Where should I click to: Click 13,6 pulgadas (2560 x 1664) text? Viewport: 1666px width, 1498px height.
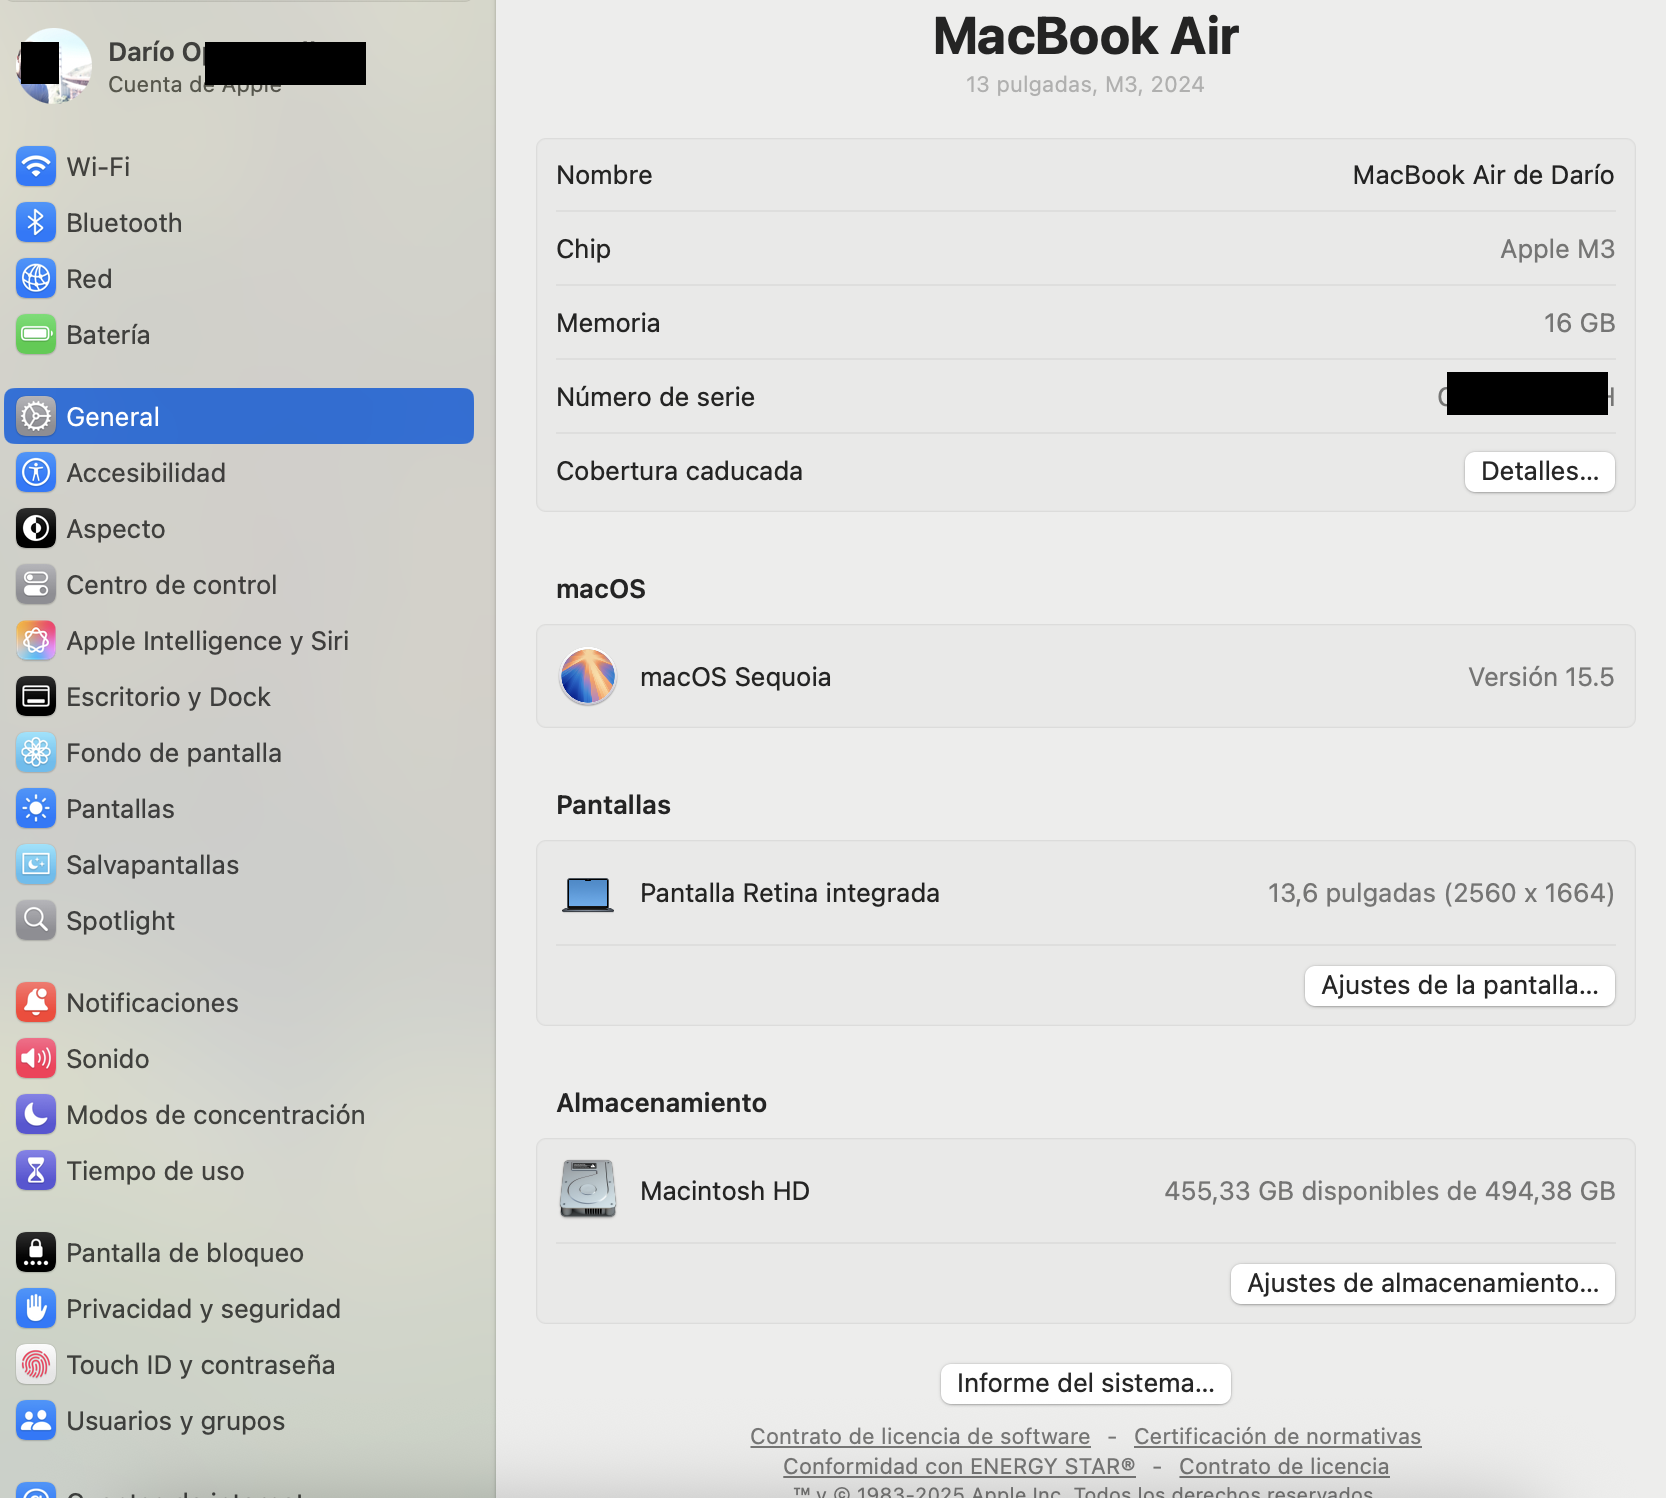click(1441, 893)
